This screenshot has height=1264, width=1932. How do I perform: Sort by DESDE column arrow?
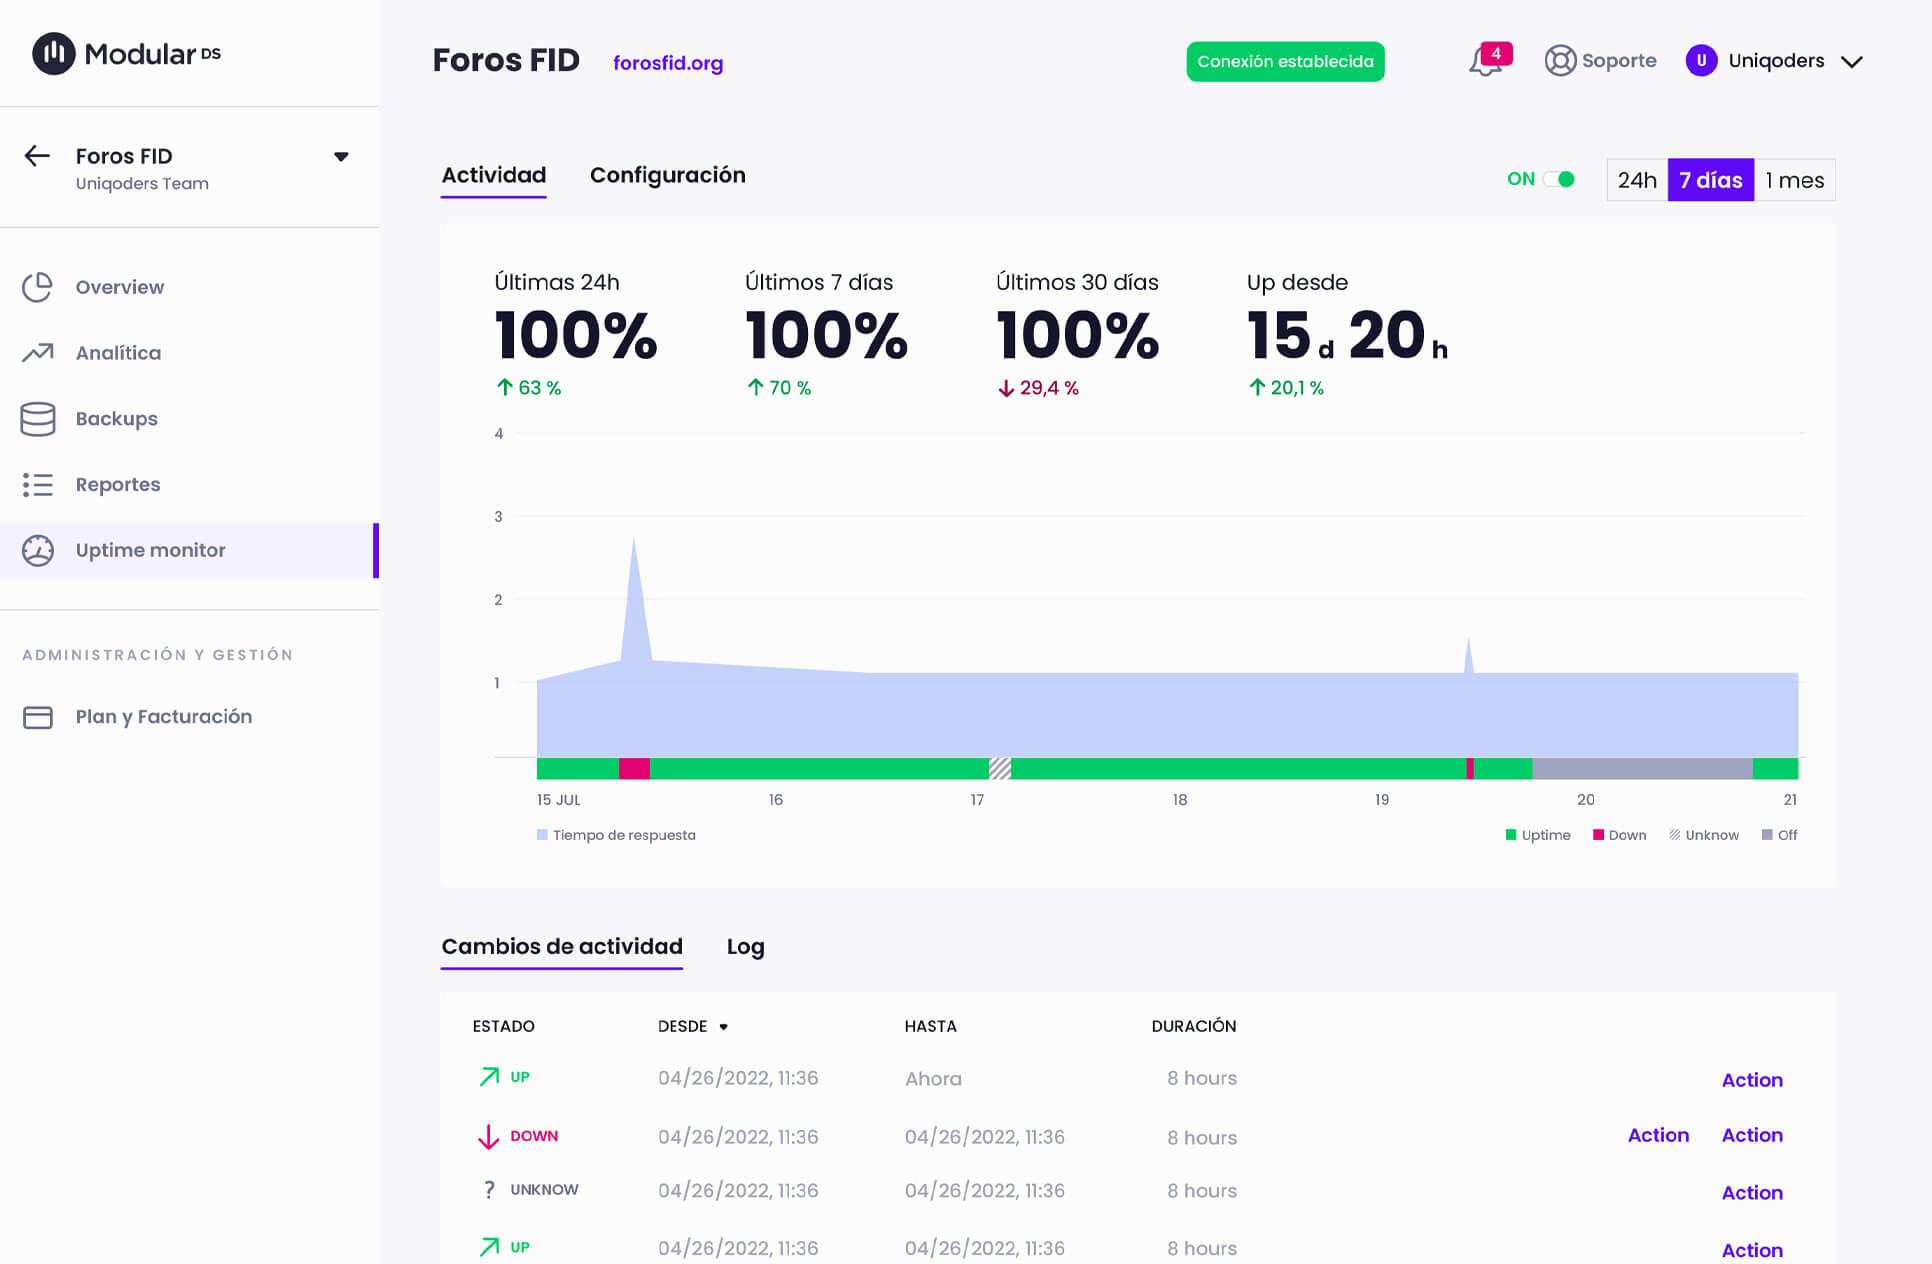click(x=723, y=1027)
